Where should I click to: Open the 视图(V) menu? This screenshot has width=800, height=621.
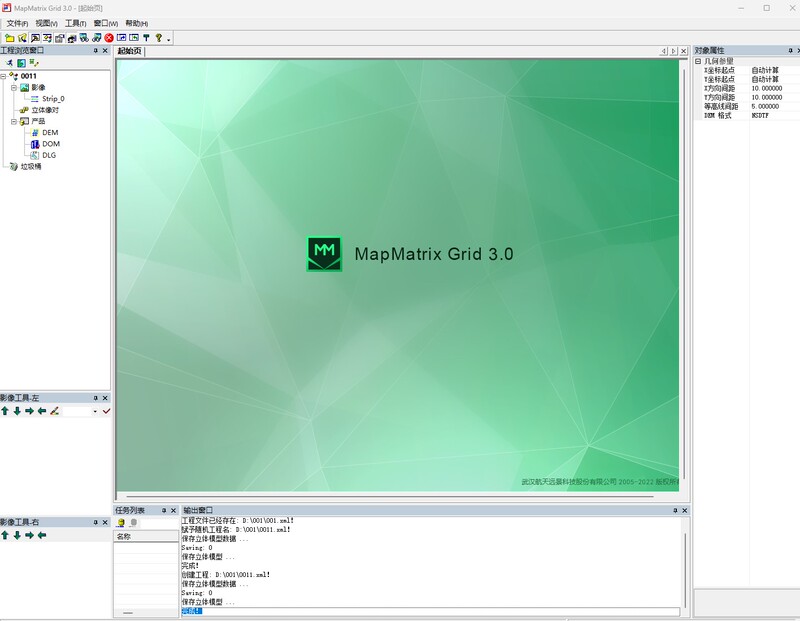click(46, 23)
